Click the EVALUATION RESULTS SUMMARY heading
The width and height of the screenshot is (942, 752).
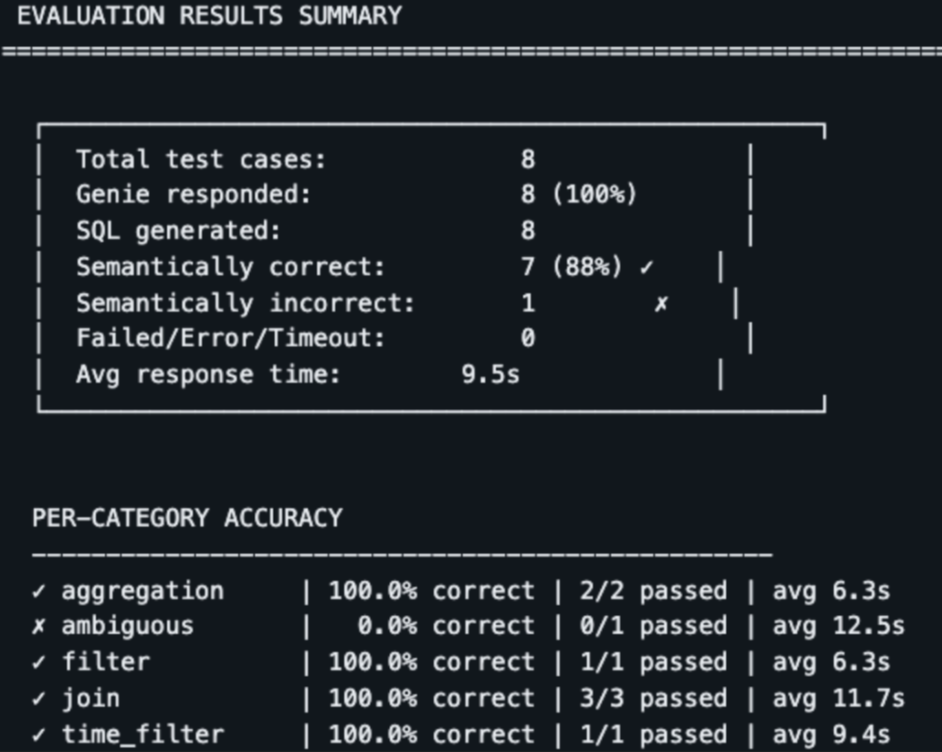210,16
